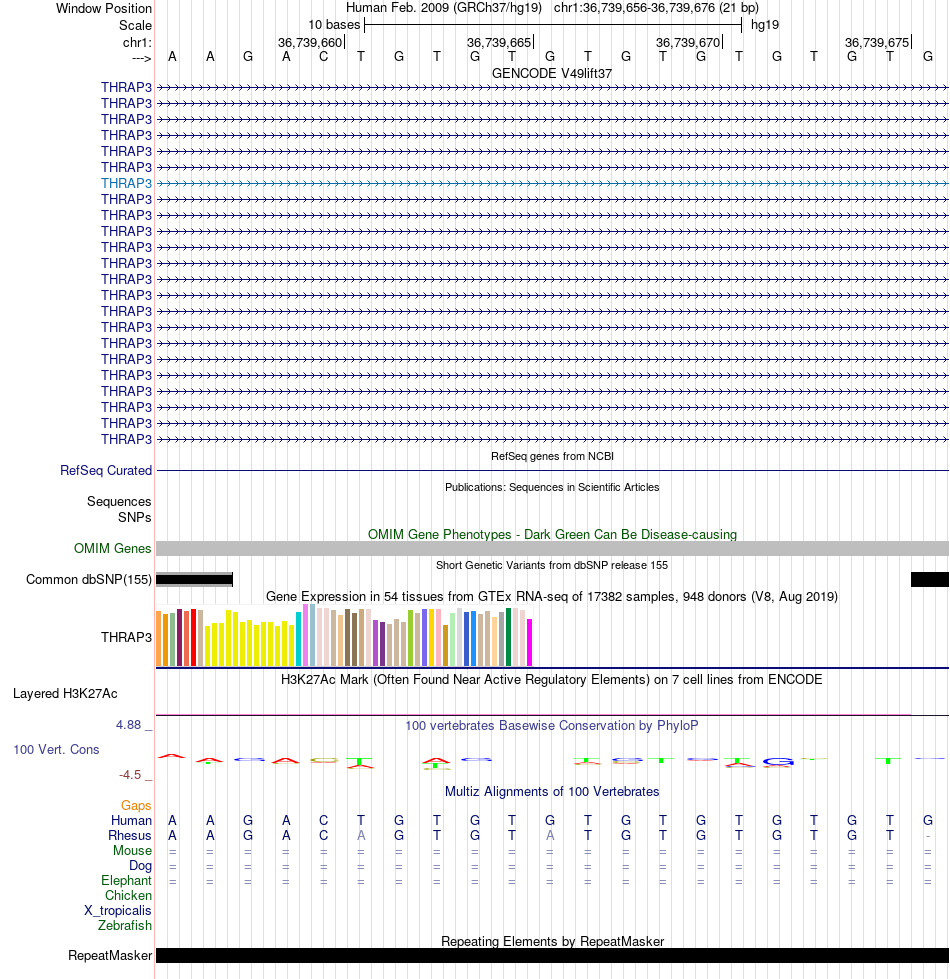Click the orange Gaps row label
The image size is (950, 979).
pyautogui.click(x=136, y=805)
